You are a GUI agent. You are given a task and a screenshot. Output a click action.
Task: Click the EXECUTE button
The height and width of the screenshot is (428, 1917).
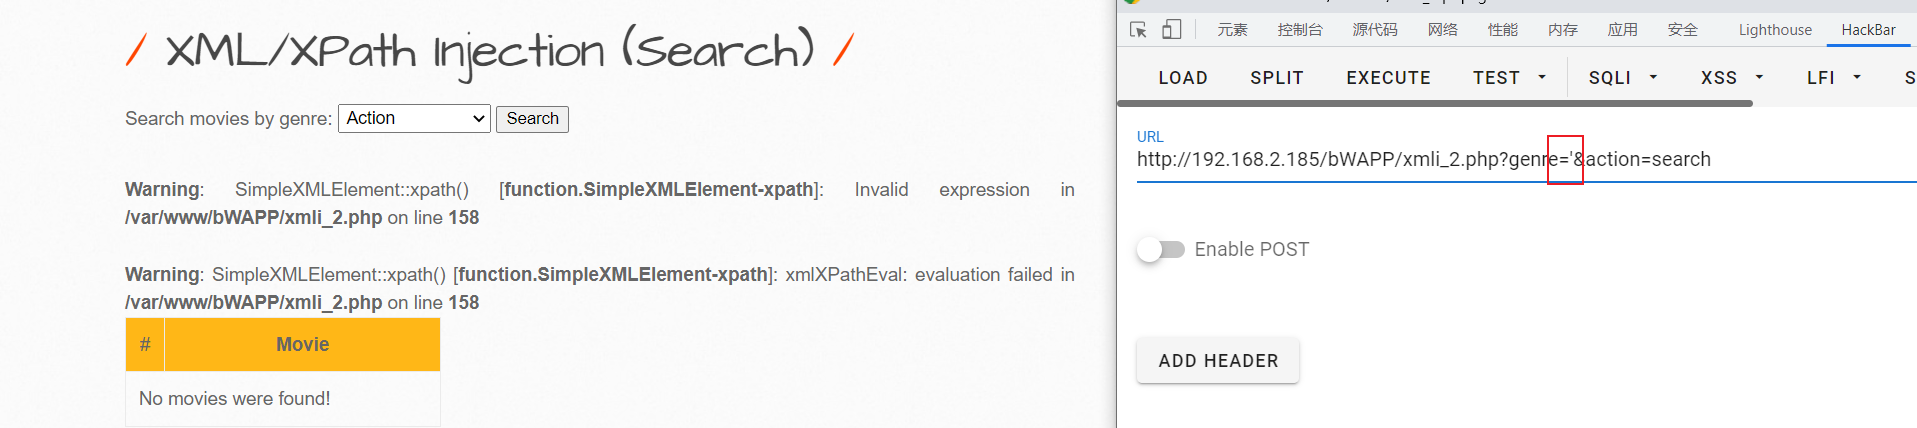[1388, 78]
